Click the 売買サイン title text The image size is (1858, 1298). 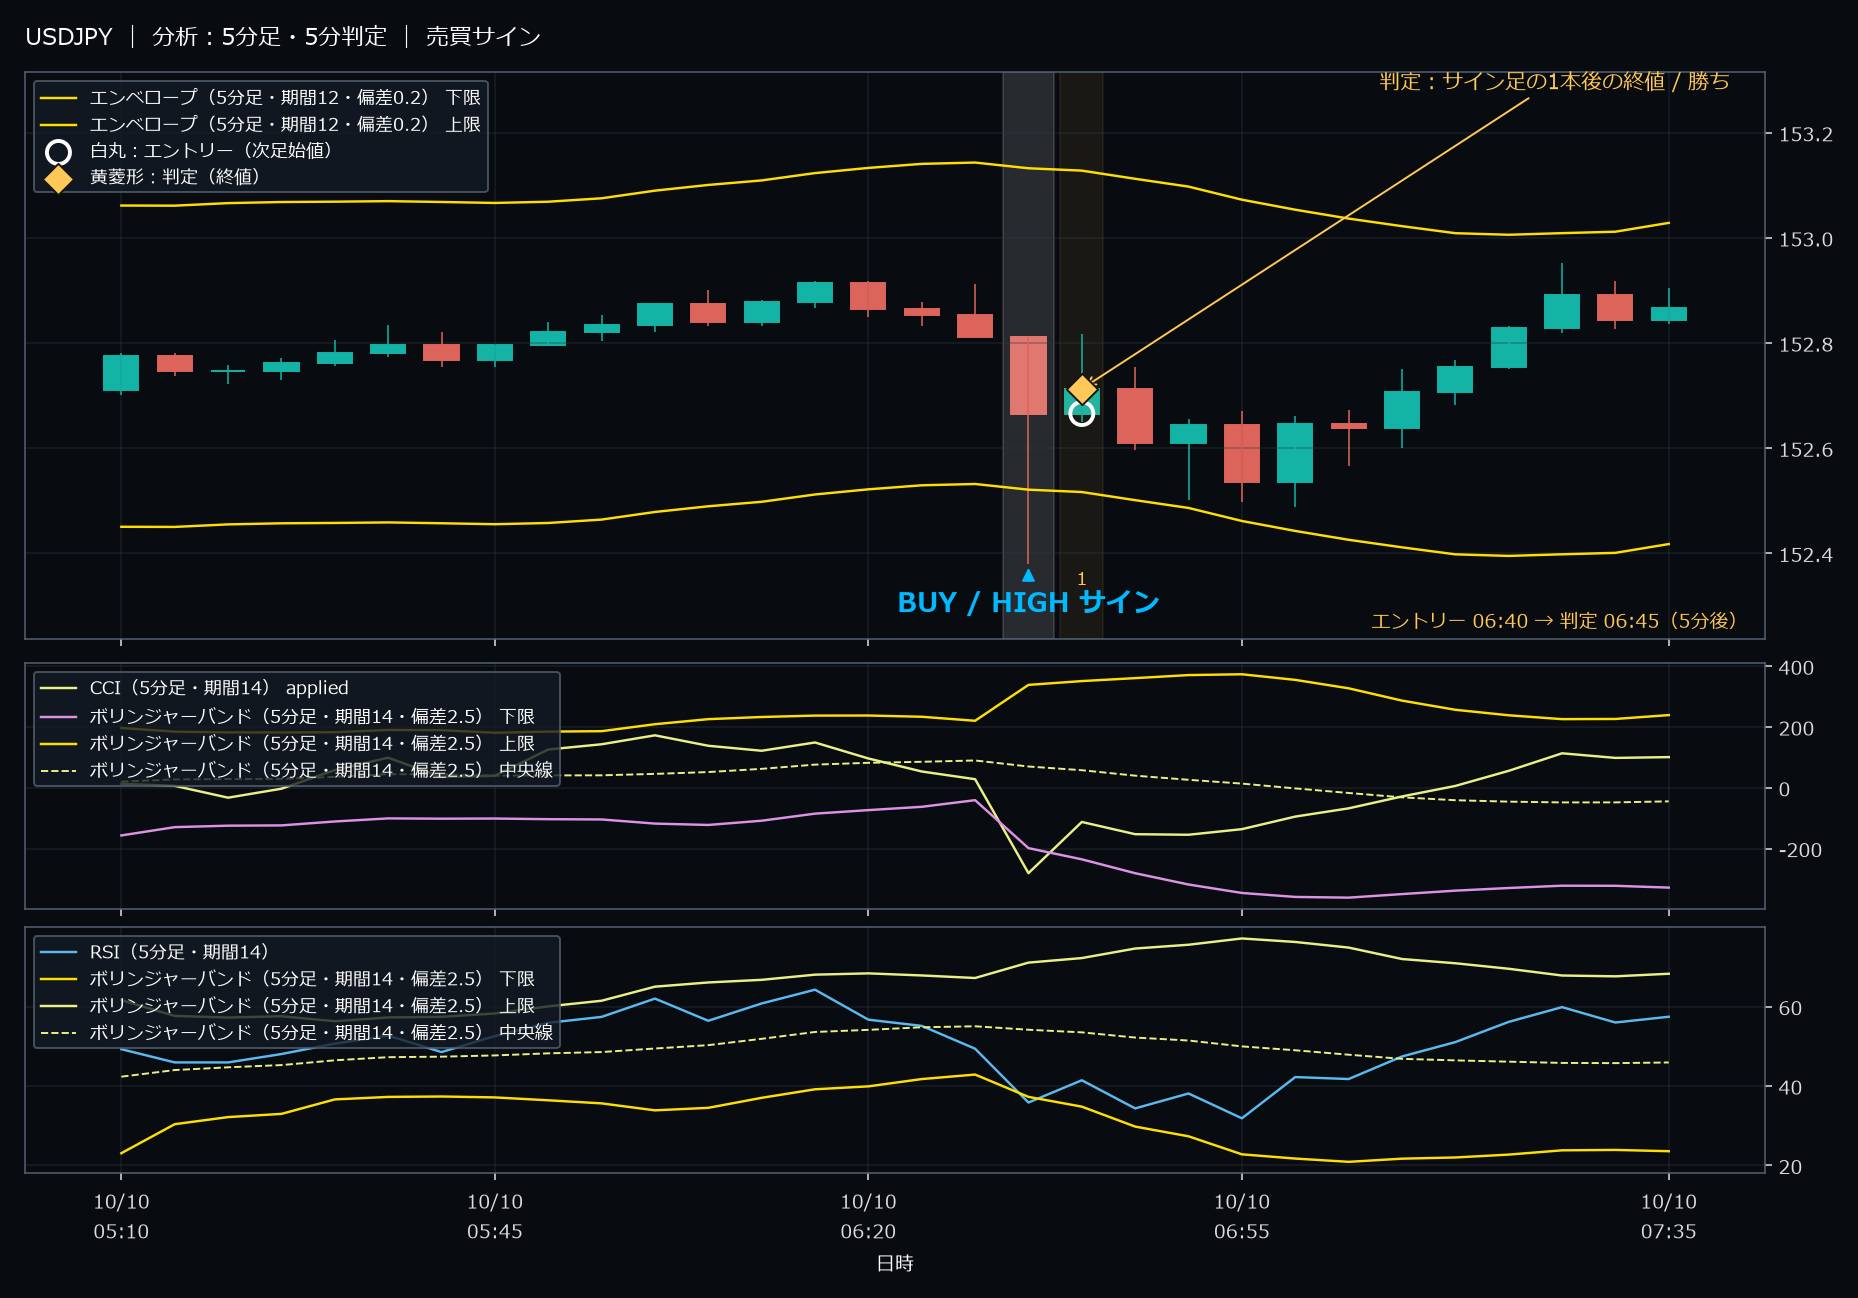(483, 37)
